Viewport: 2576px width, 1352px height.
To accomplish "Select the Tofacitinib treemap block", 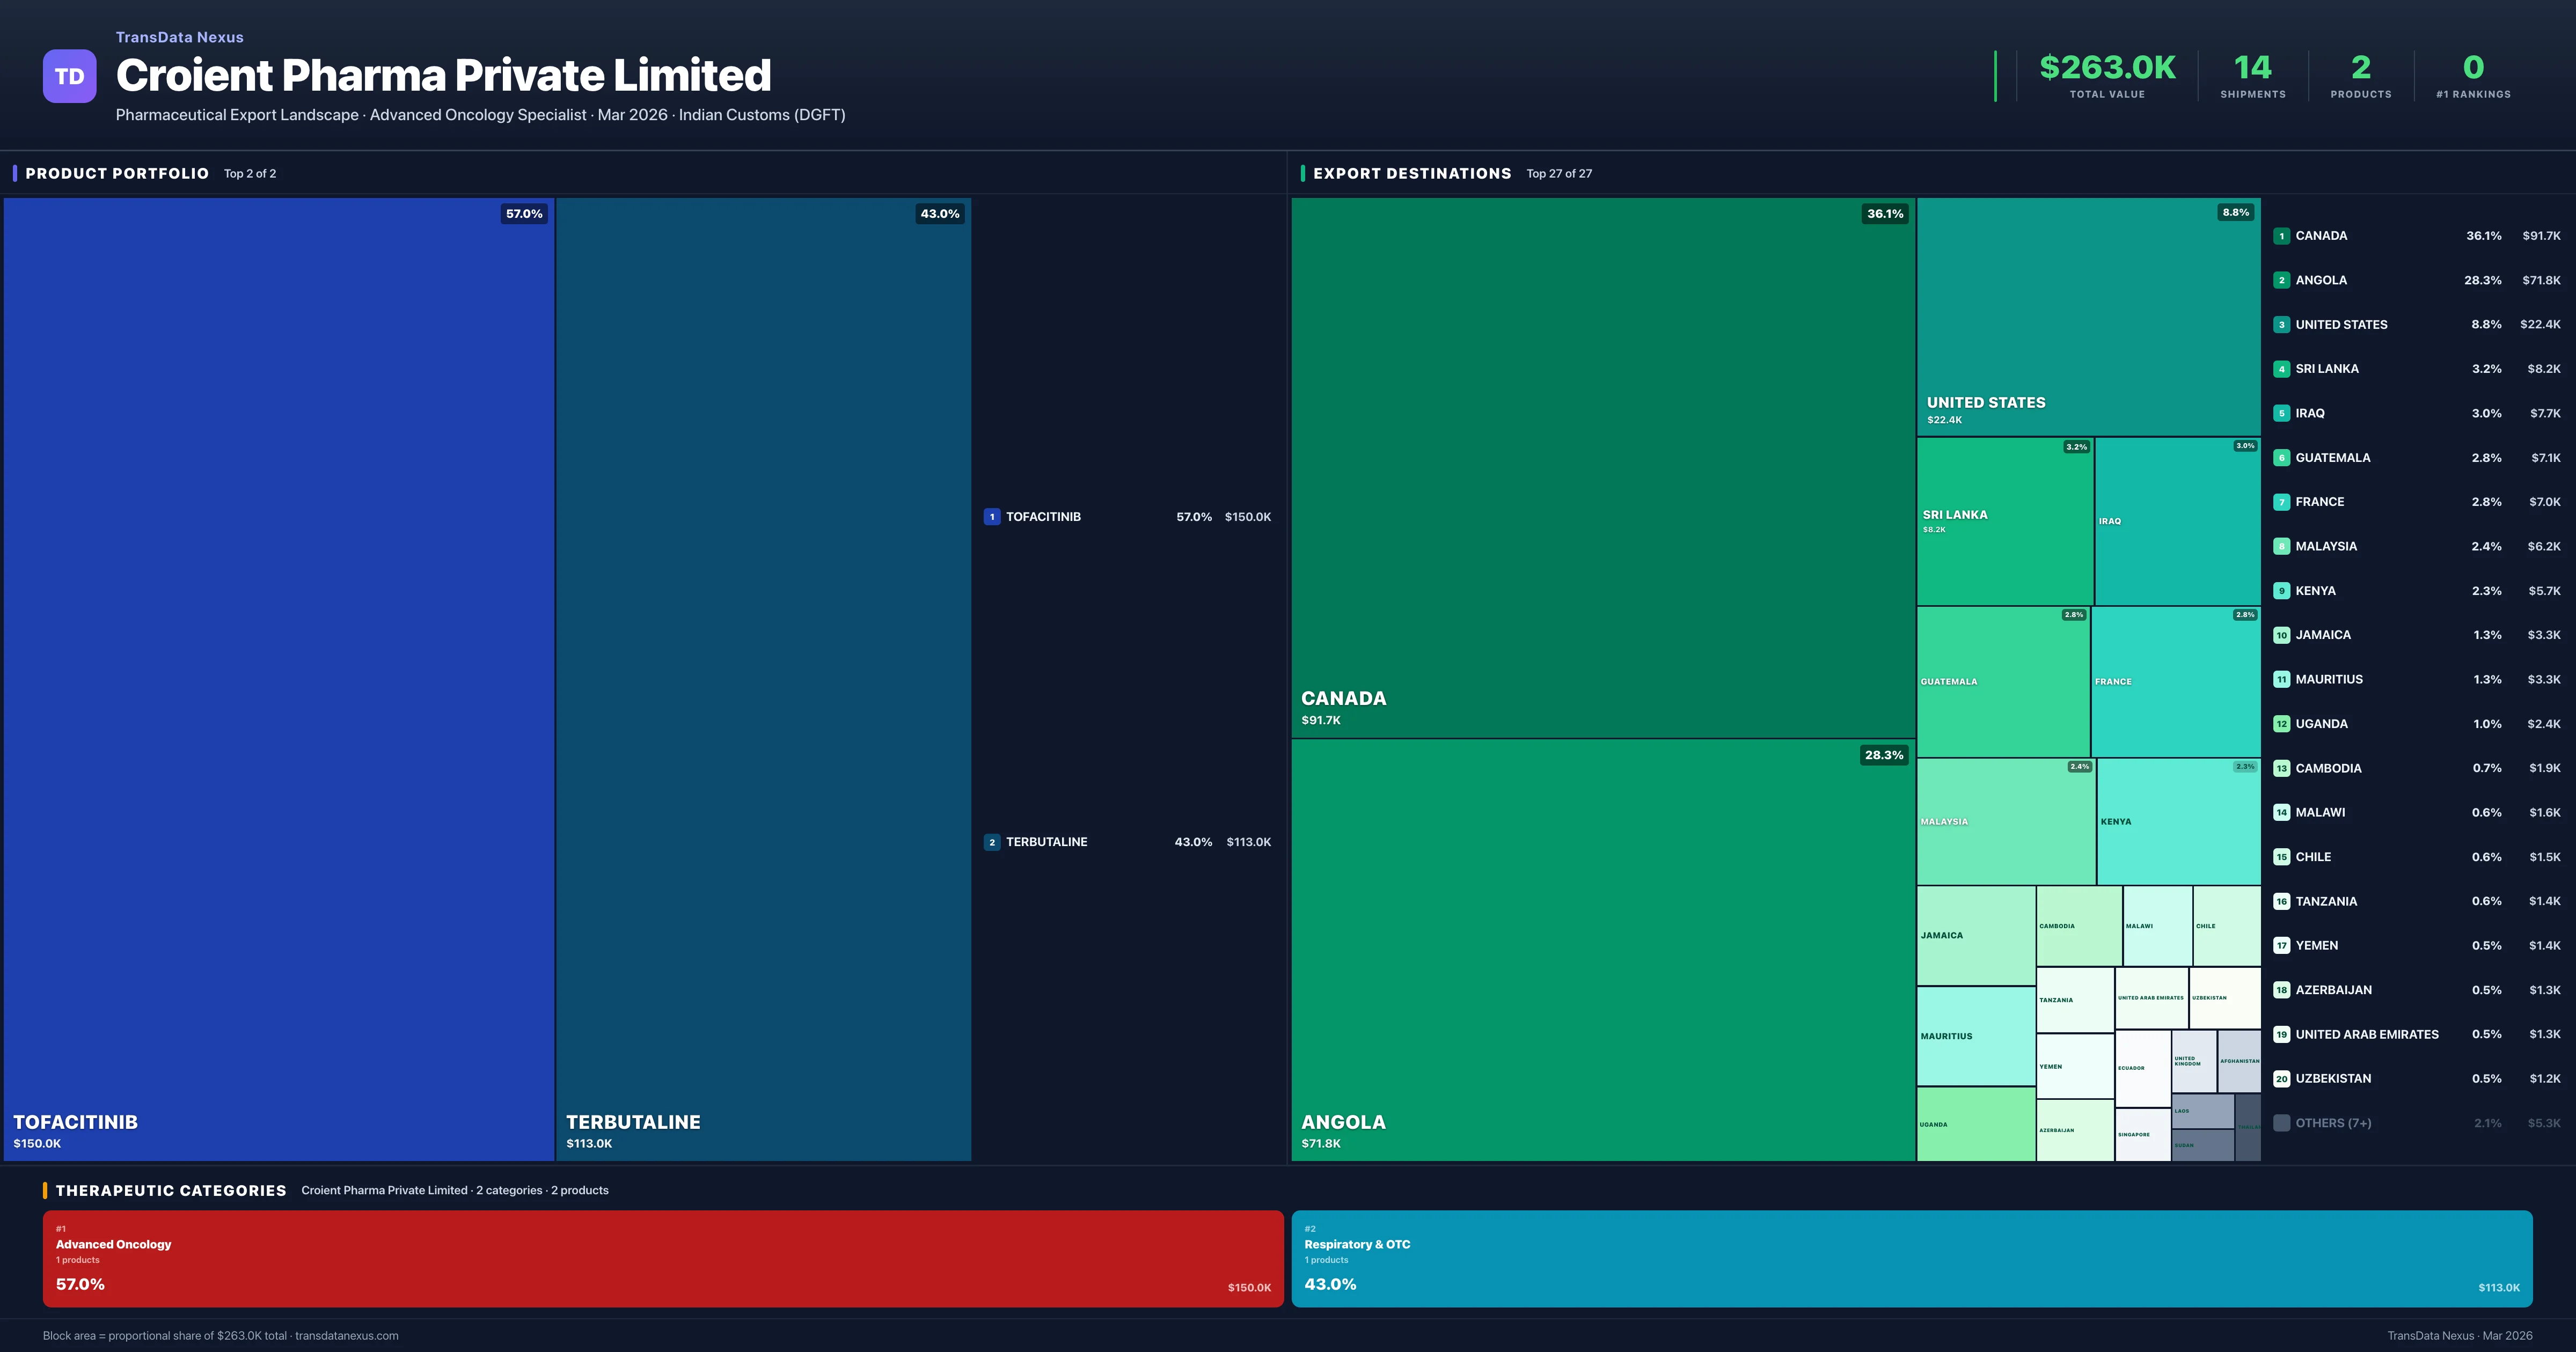I will pos(278,678).
